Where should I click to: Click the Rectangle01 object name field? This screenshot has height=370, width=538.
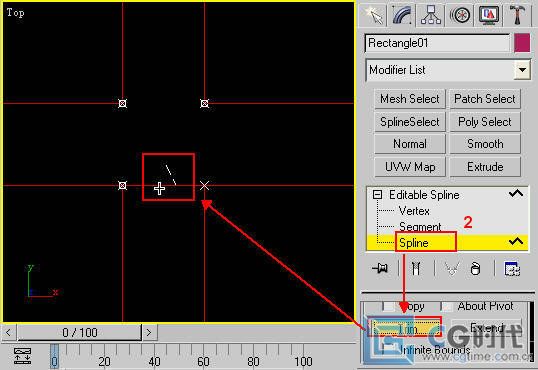coord(437,43)
